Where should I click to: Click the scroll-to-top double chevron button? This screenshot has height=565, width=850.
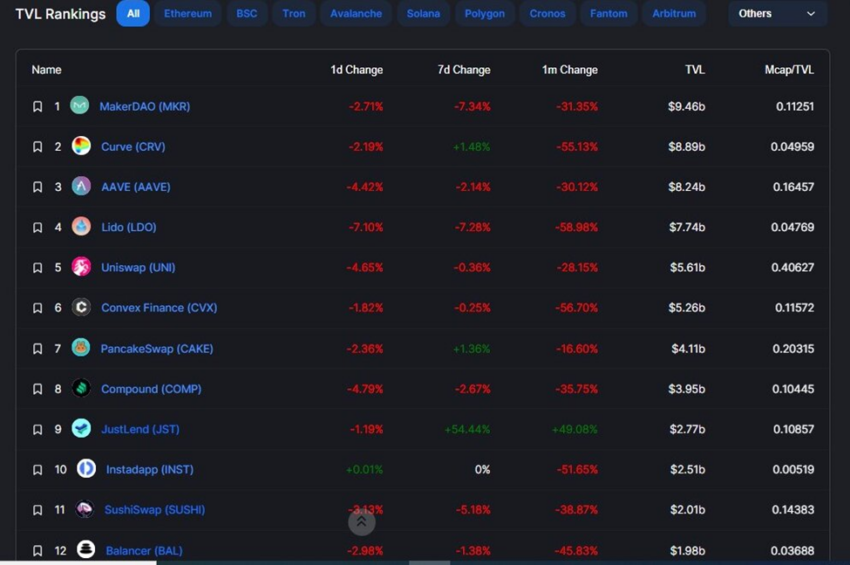coord(362,522)
